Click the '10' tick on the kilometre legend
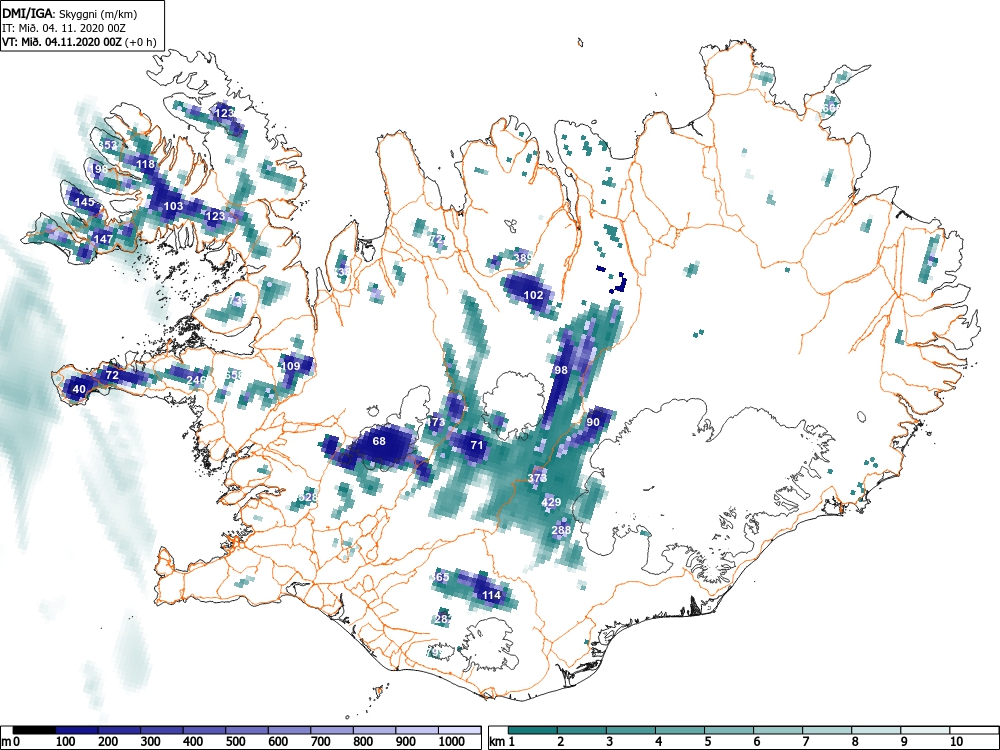The width and height of the screenshot is (1000, 750). pyautogui.click(x=955, y=742)
